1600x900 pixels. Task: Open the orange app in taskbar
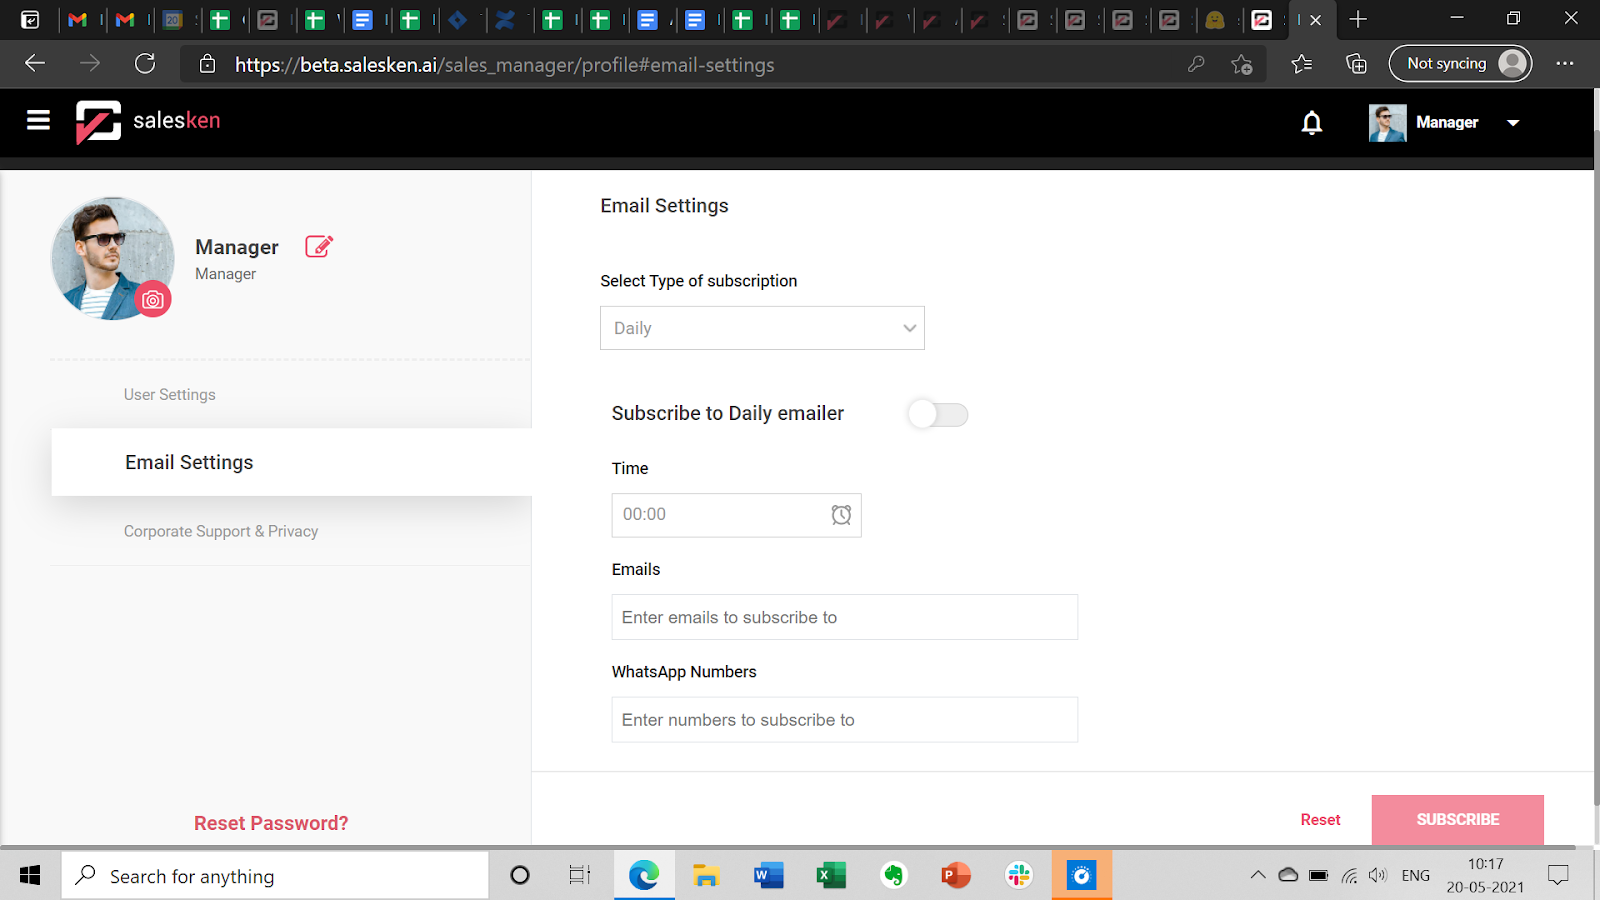1081,876
